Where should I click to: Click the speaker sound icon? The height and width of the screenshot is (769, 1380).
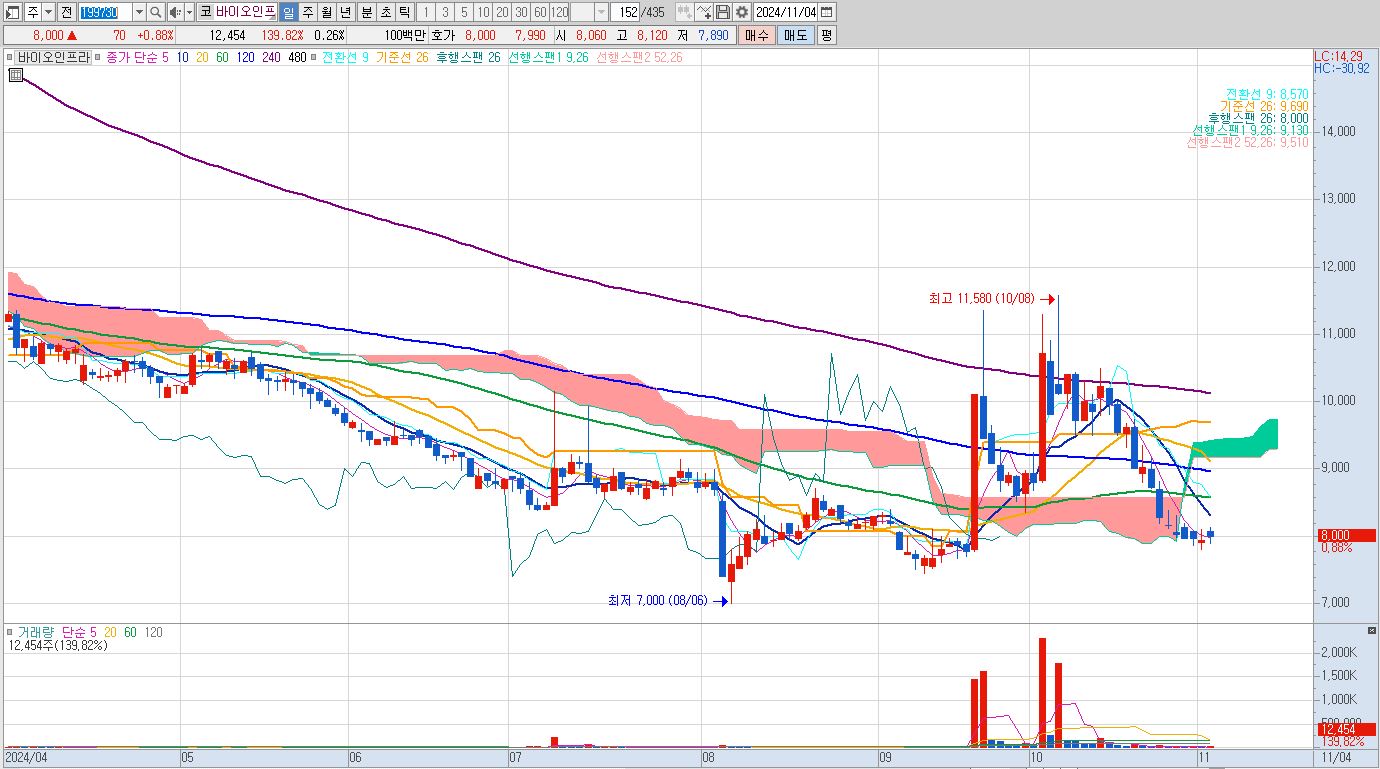click(174, 12)
